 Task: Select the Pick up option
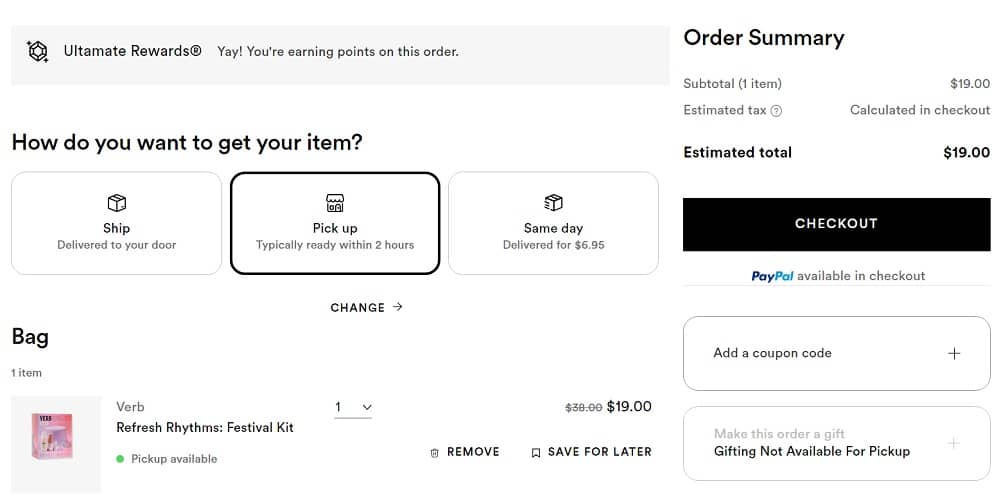(x=334, y=223)
